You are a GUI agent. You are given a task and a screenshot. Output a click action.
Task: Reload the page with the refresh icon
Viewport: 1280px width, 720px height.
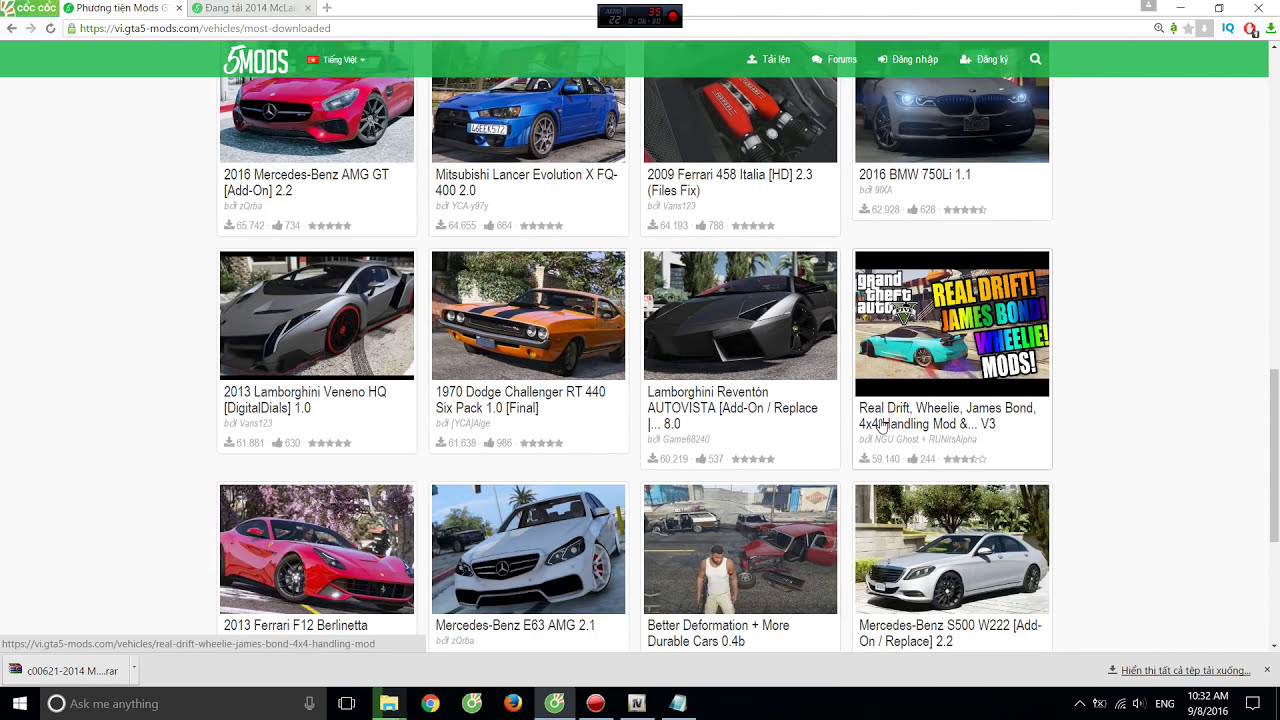click(50, 28)
